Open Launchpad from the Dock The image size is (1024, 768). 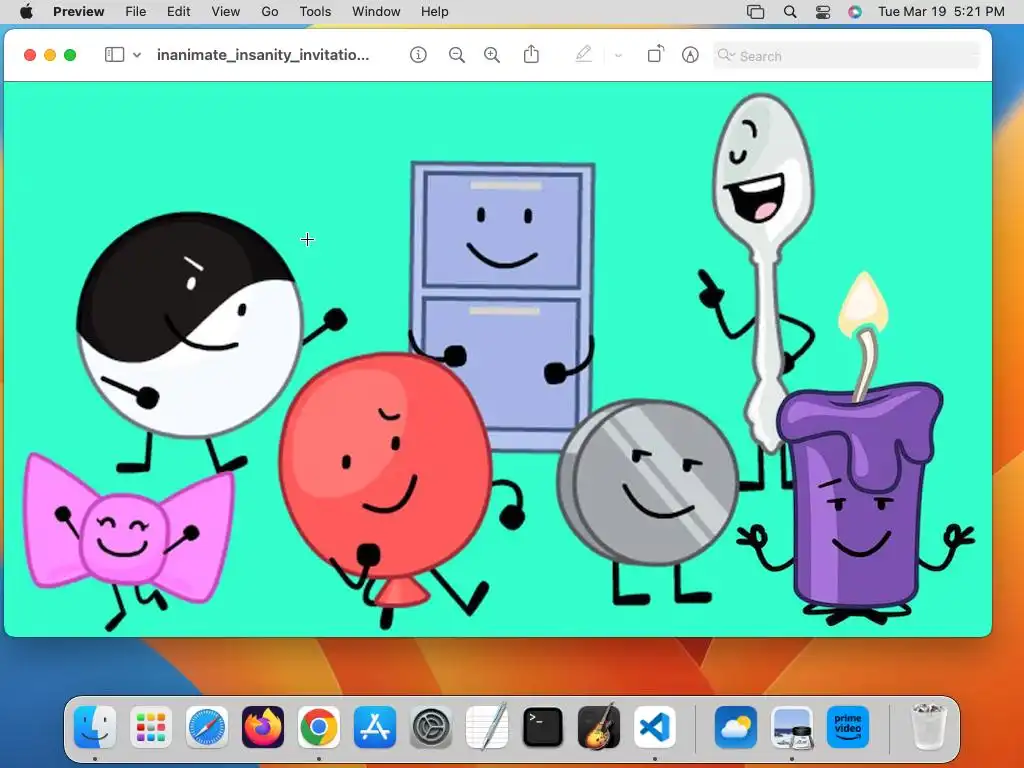(x=151, y=727)
